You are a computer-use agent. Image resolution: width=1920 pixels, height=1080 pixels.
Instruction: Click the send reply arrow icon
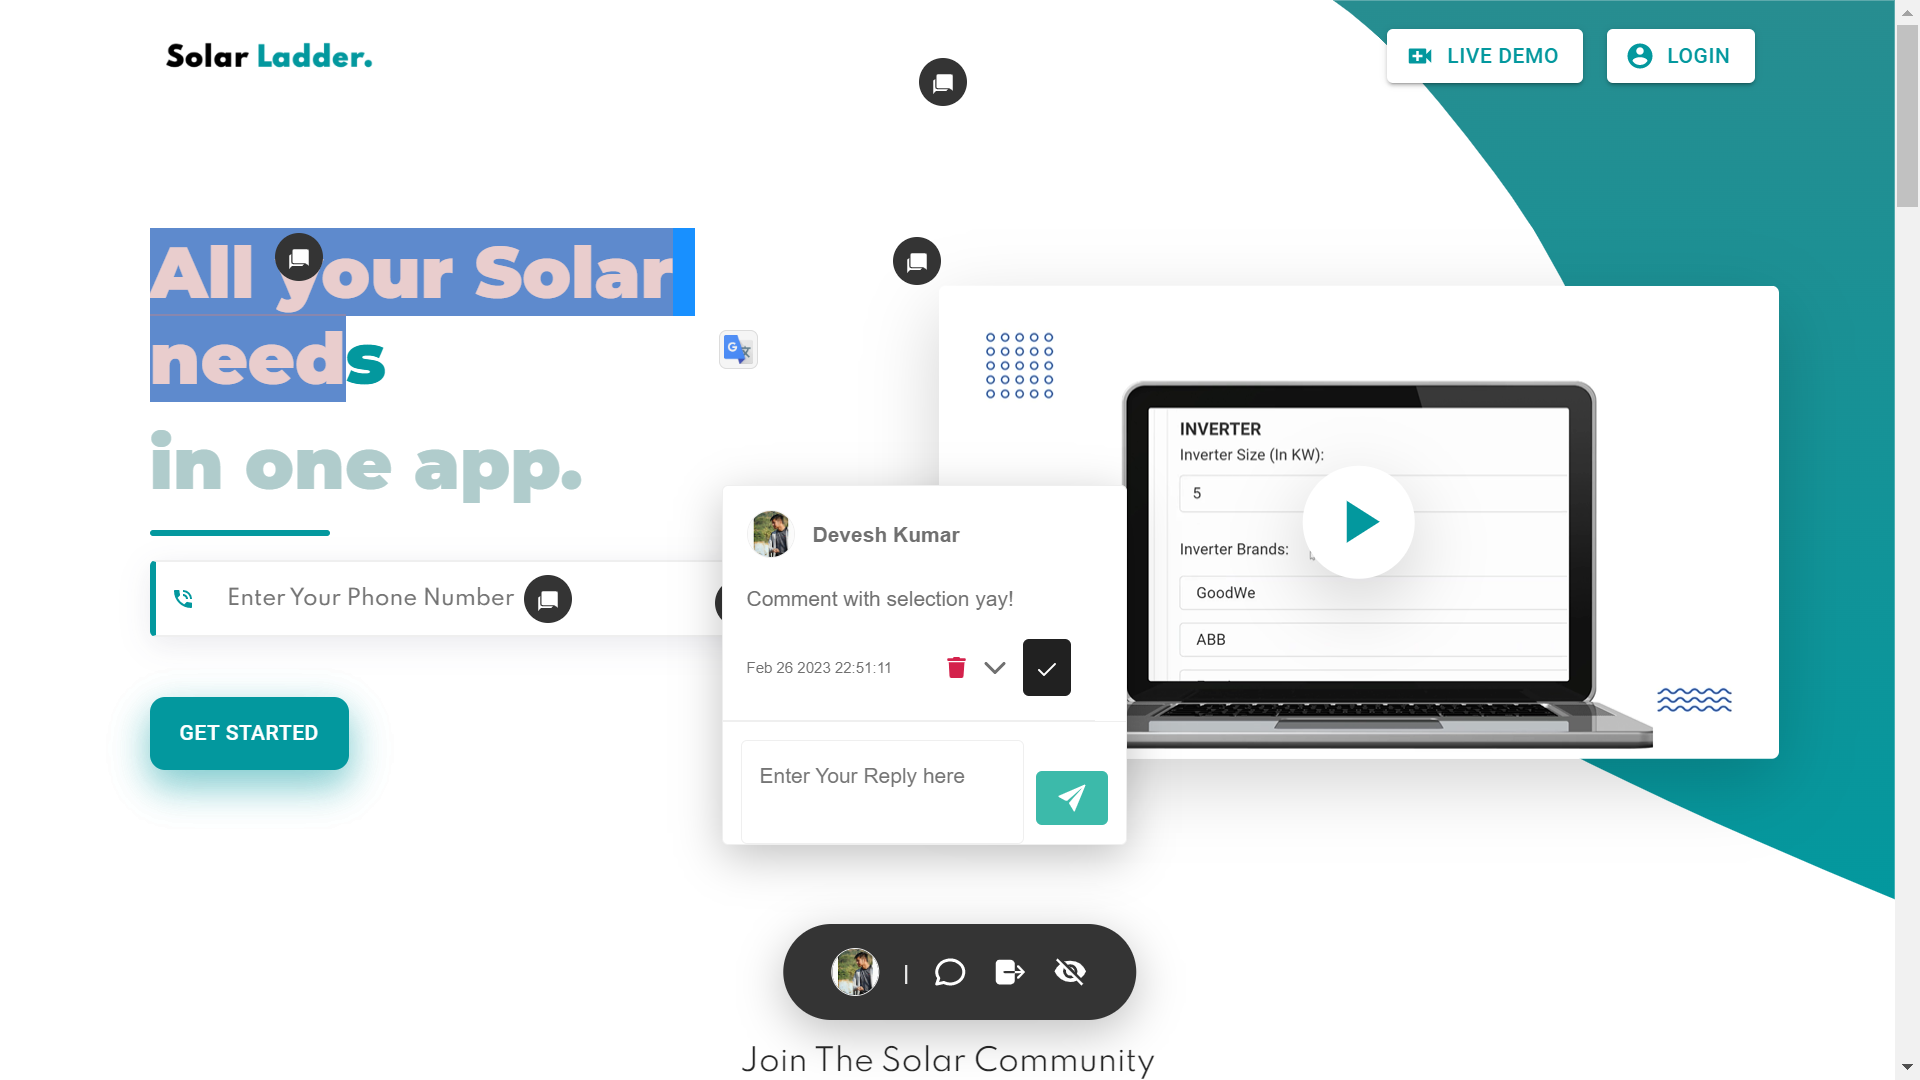click(1072, 798)
